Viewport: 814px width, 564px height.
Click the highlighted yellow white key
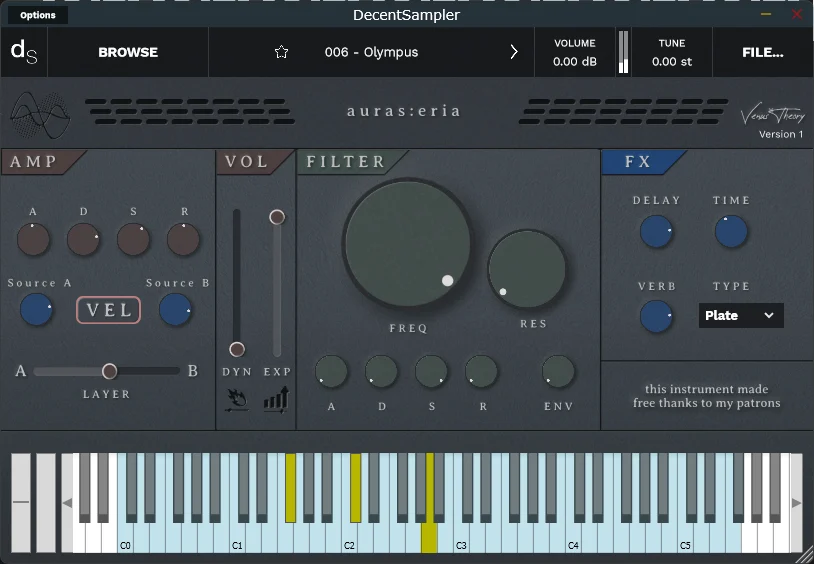point(429,538)
